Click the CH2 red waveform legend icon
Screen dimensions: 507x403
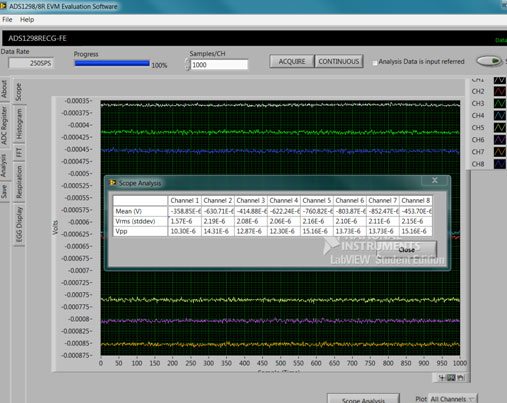[x=500, y=91]
